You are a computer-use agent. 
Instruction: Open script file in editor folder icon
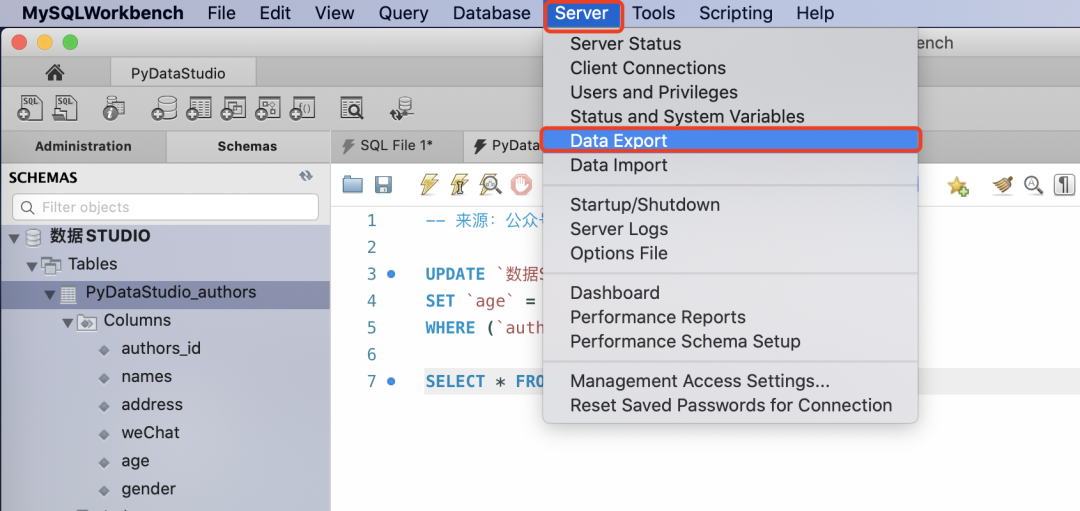click(353, 184)
